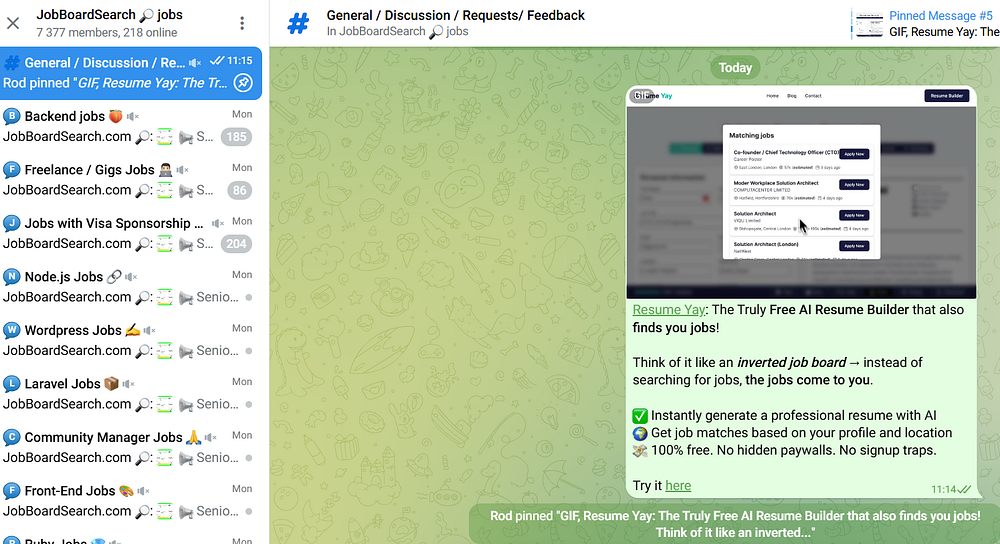Follow the 'here' link in message
1000x544 pixels.
(x=678, y=486)
